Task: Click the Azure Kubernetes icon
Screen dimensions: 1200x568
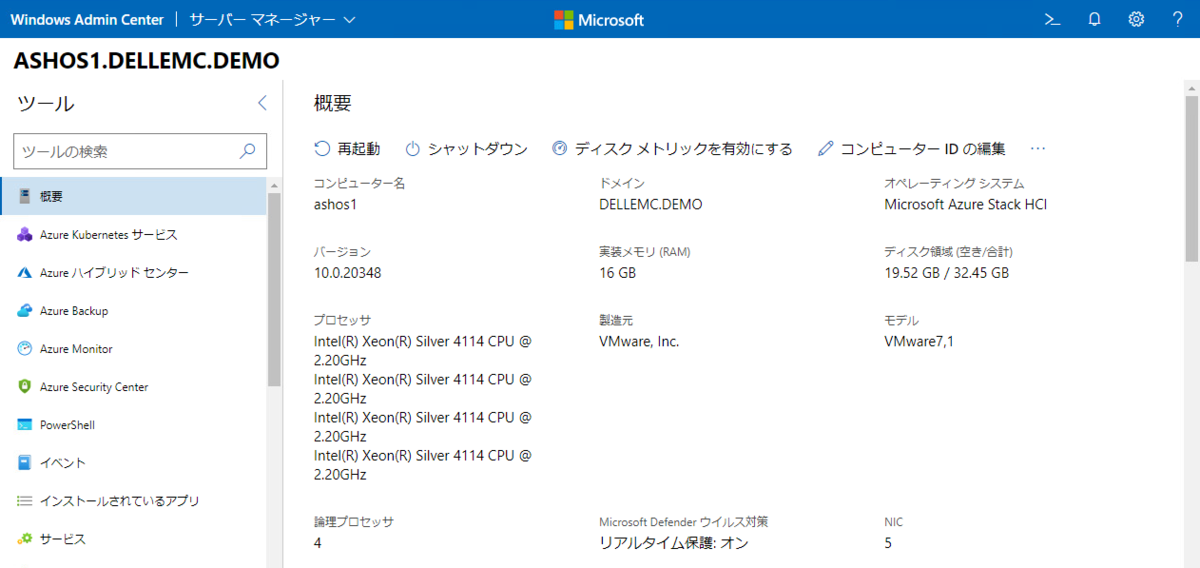Action: pyautogui.click(x=25, y=234)
